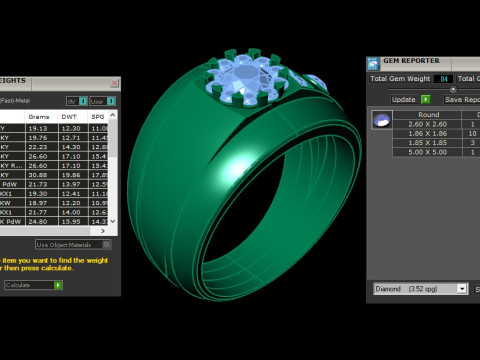Open the Diamond (3.52 spg) material dropdown
480x360 pixels.
(462, 289)
